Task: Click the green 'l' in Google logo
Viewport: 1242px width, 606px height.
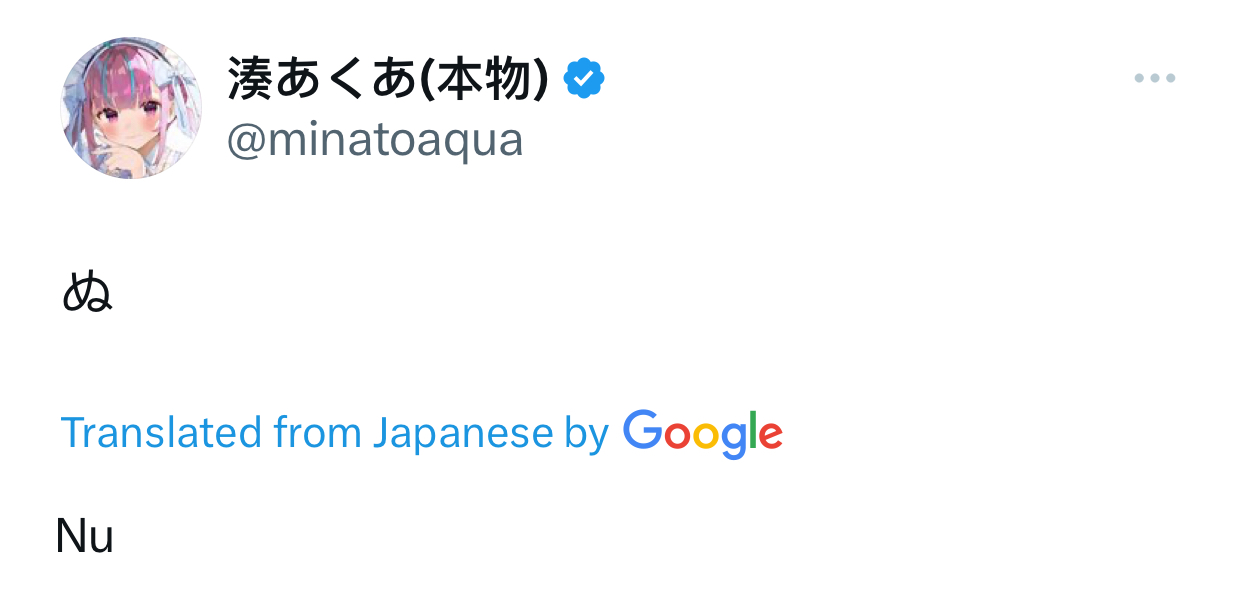Action: [753, 431]
